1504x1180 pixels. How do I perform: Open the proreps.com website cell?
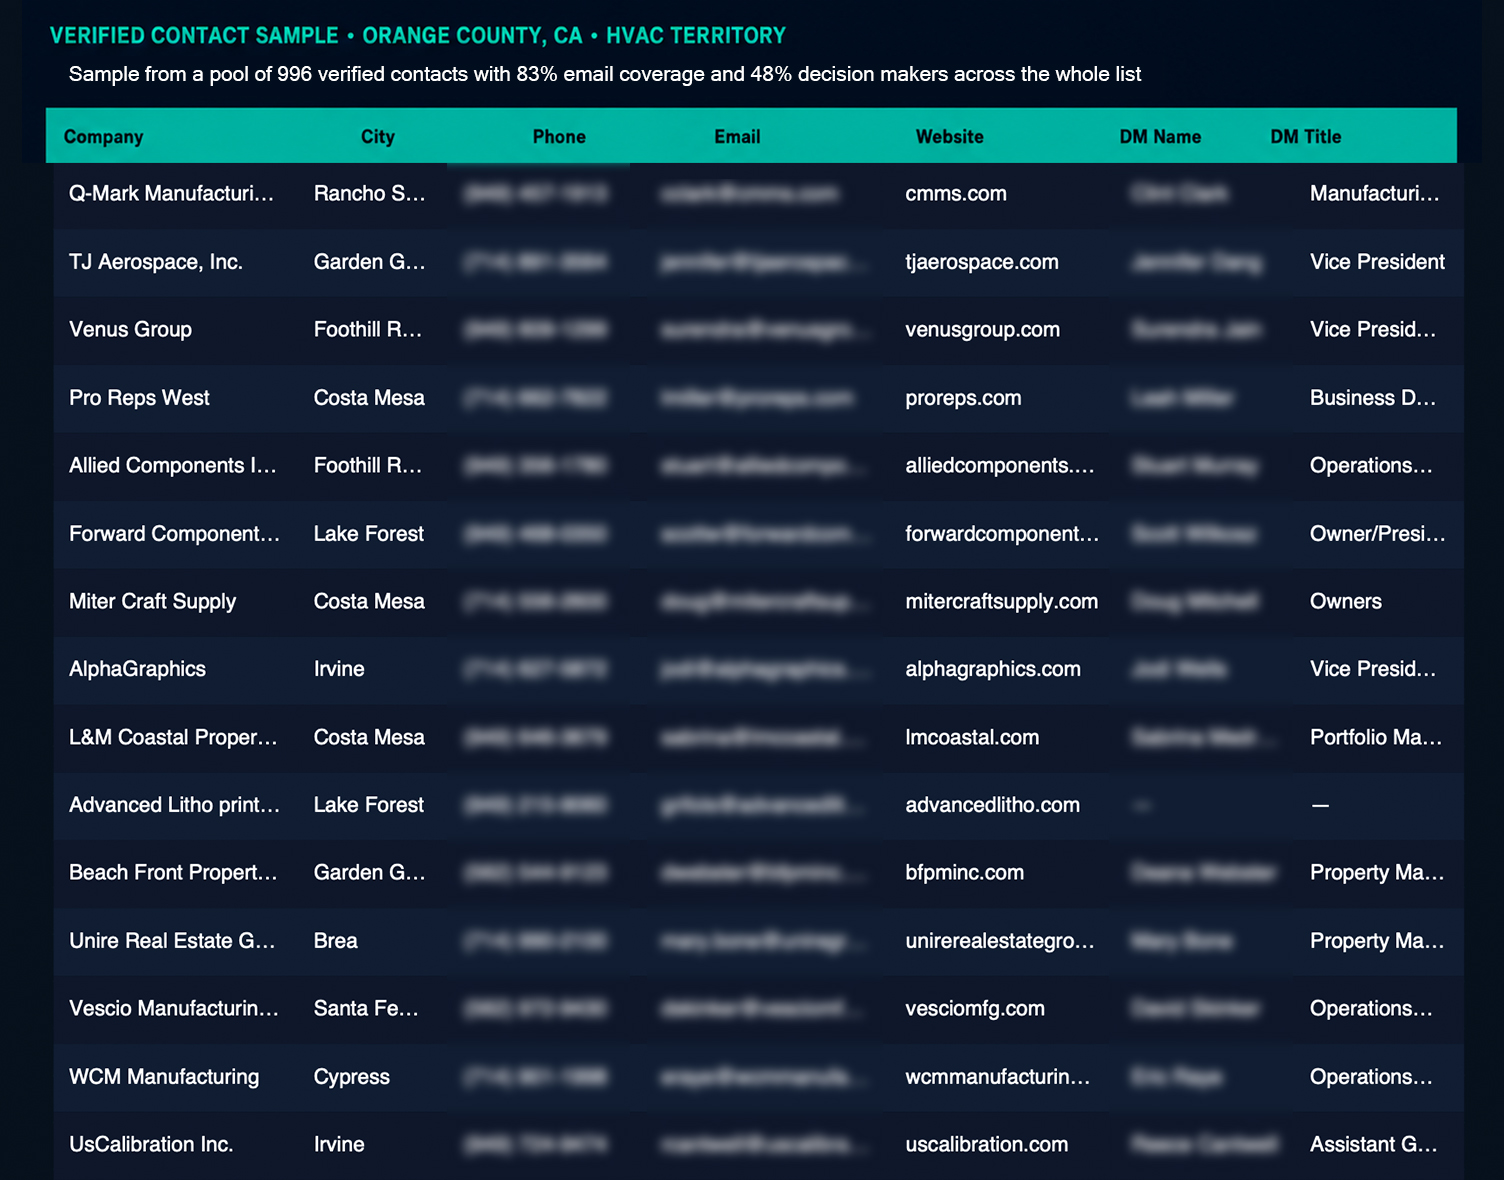pyautogui.click(x=963, y=398)
